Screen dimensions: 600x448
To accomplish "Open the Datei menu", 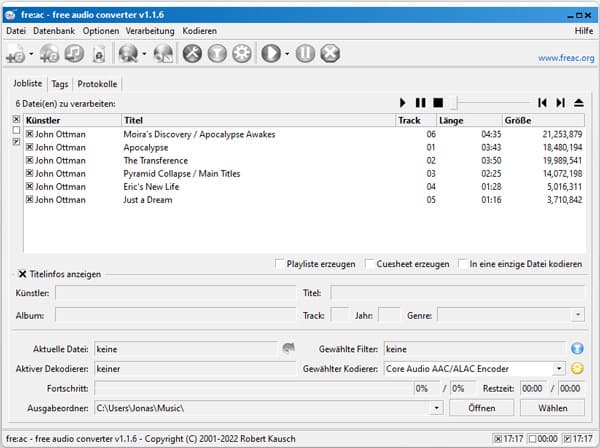I will coord(16,31).
